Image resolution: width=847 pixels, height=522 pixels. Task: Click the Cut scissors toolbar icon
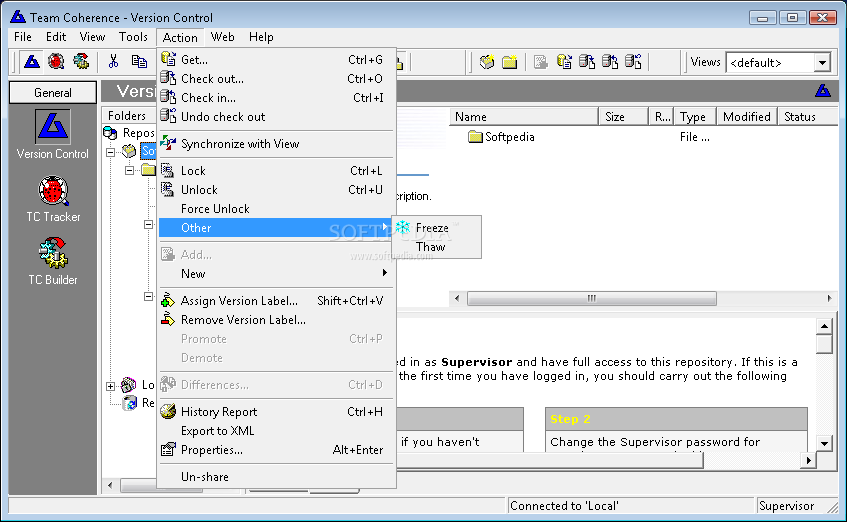(113, 62)
